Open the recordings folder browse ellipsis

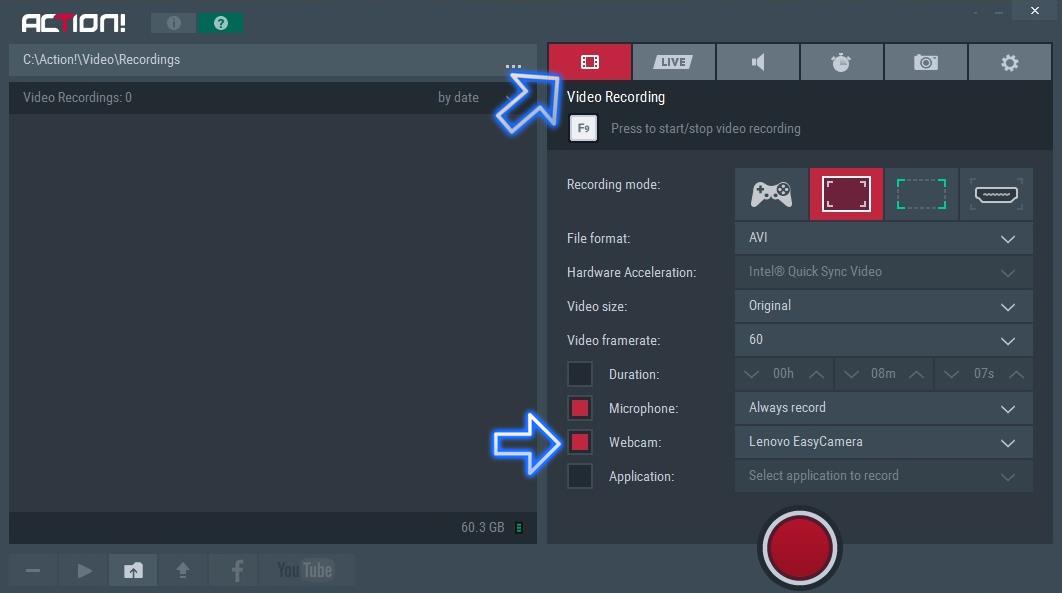pyautogui.click(x=513, y=67)
